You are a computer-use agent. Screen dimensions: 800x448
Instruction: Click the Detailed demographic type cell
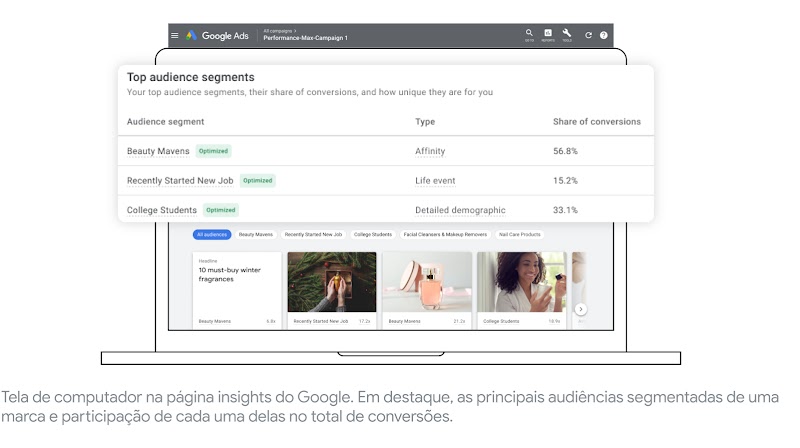(460, 210)
